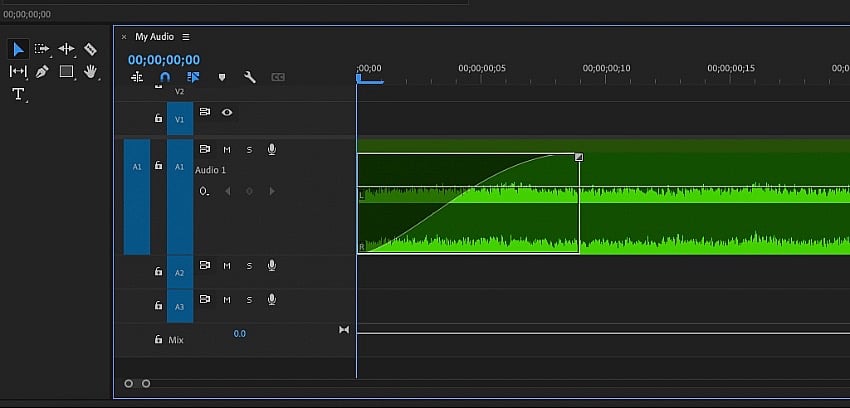The image size is (850, 408).
Task: Open A1 show keyframes menu
Action: 204,191
